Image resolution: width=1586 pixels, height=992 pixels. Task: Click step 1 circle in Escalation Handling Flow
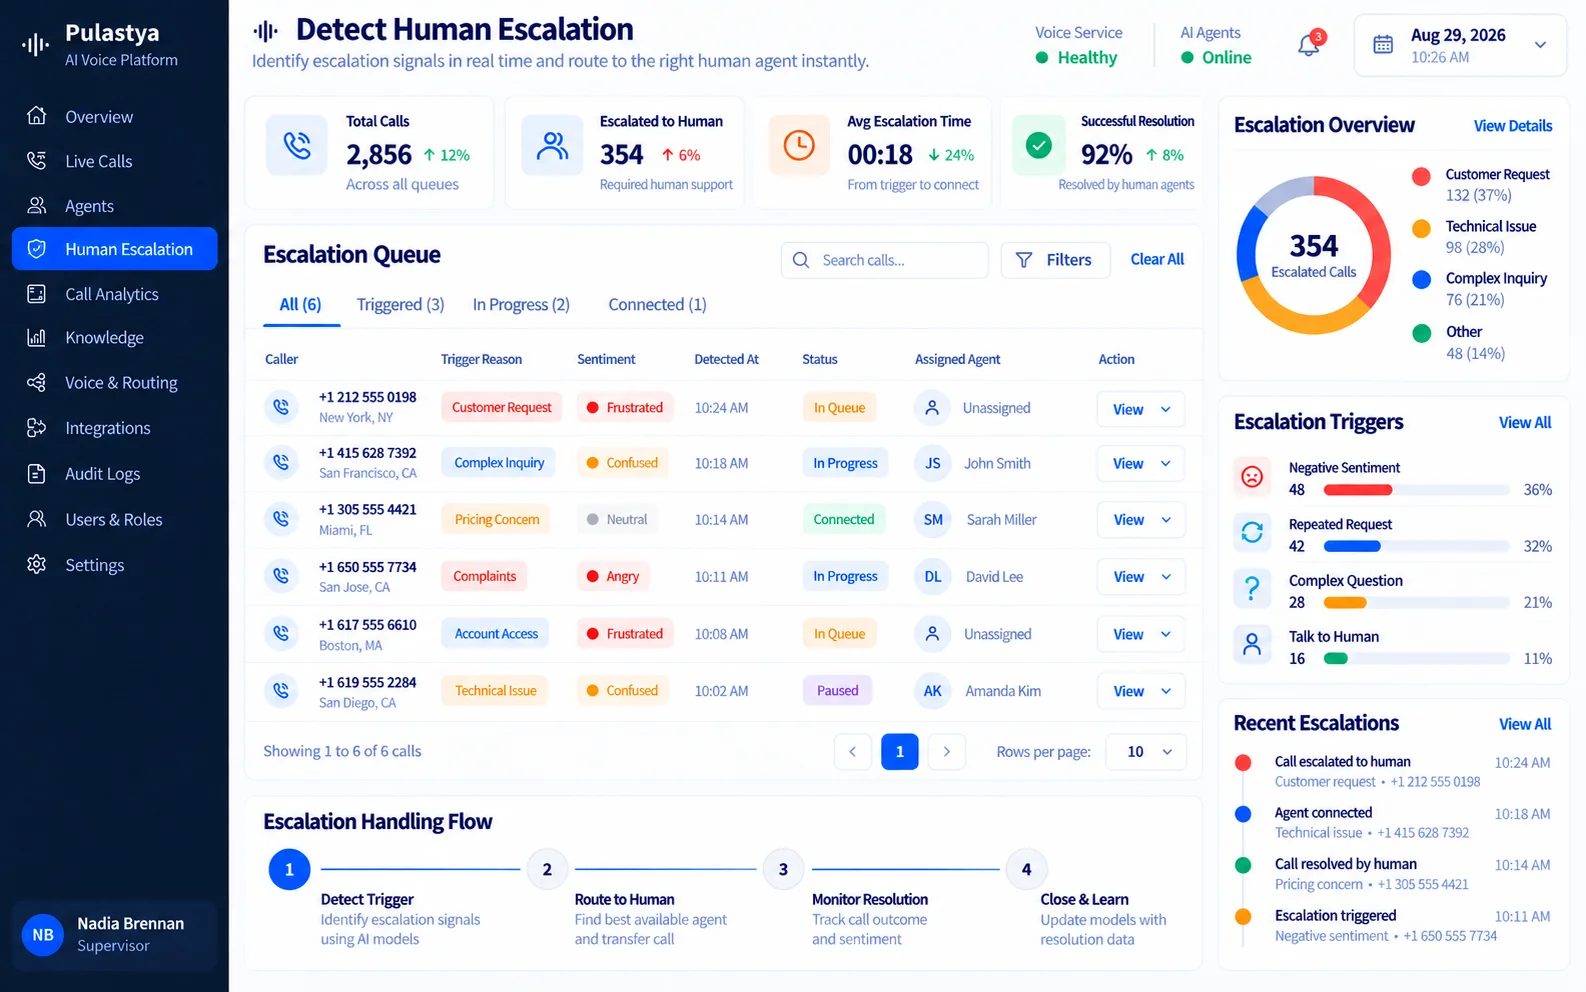289,870
